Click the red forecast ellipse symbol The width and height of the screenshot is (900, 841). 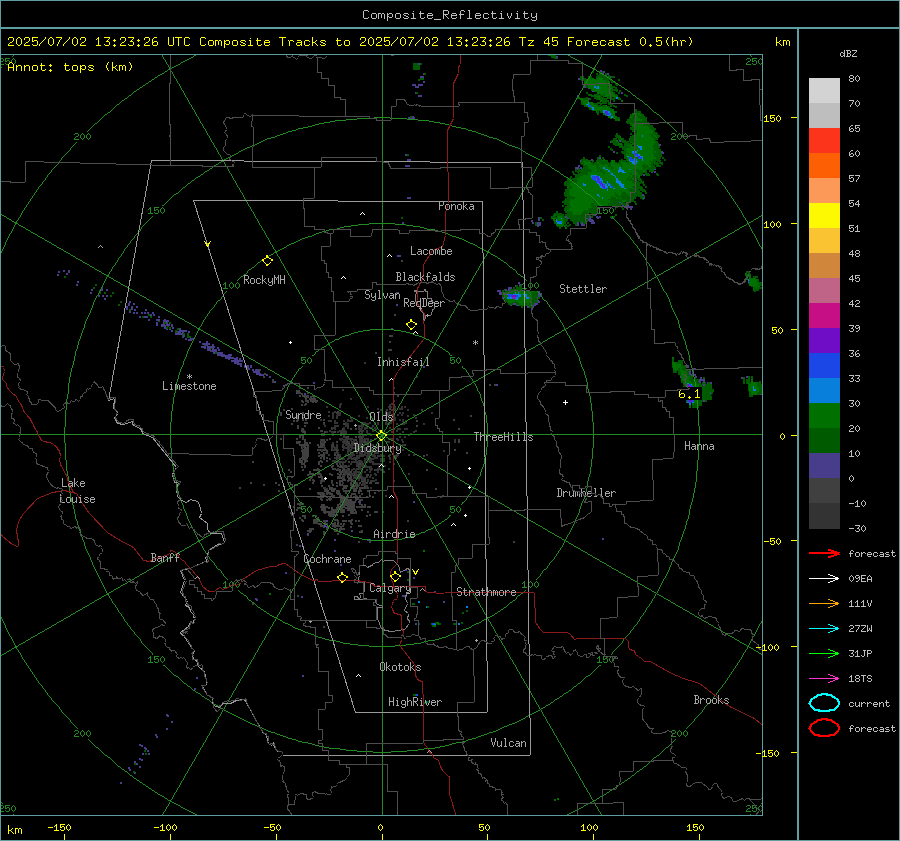[x=824, y=728]
